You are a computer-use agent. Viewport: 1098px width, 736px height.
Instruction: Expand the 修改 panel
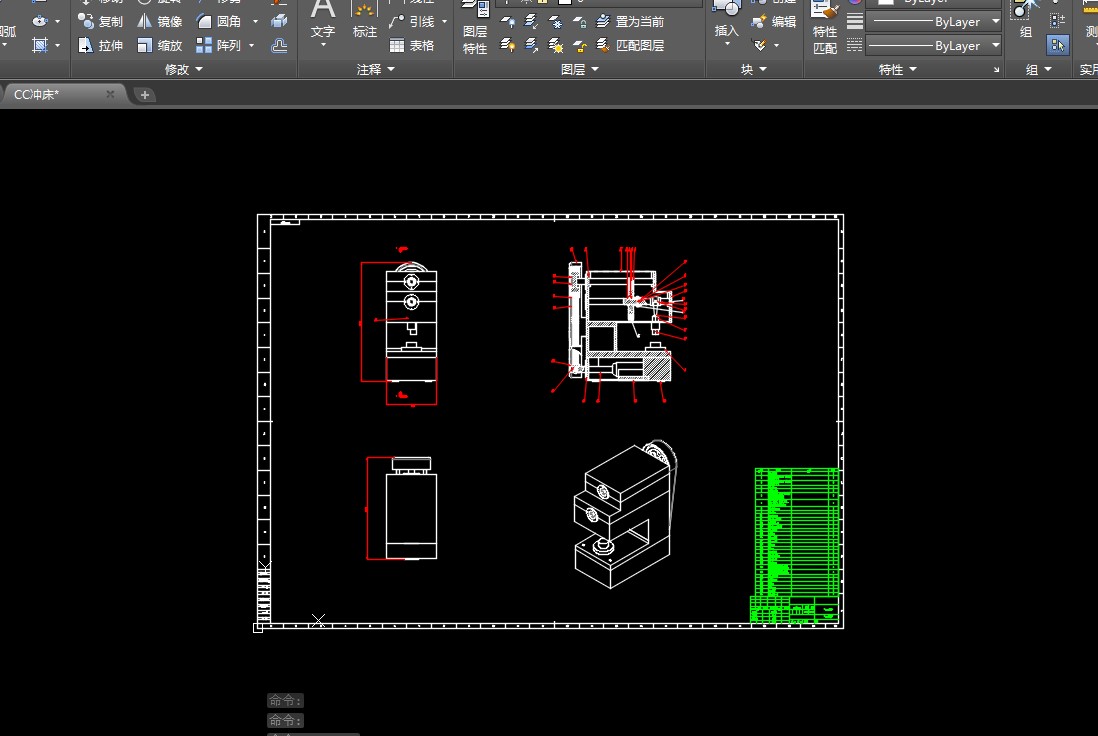pos(184,69)
